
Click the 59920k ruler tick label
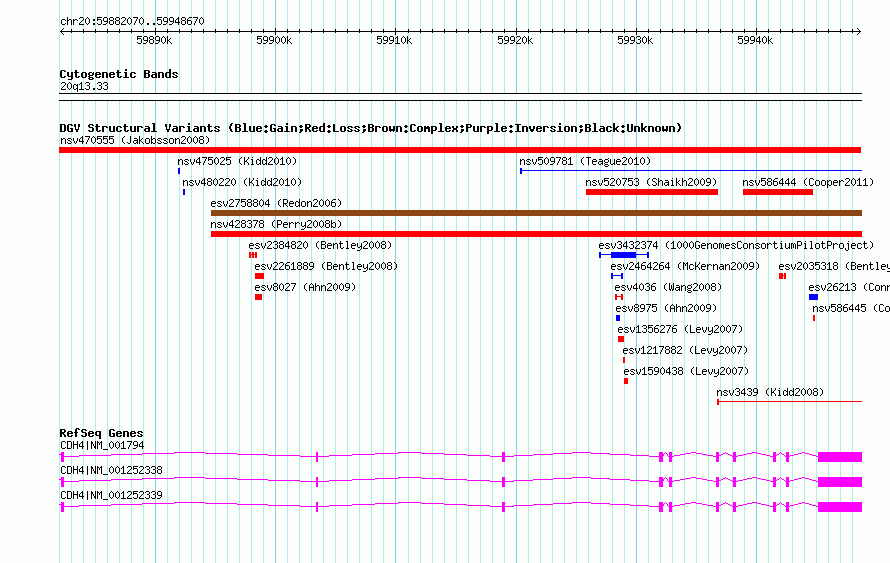tap(515, 40)
